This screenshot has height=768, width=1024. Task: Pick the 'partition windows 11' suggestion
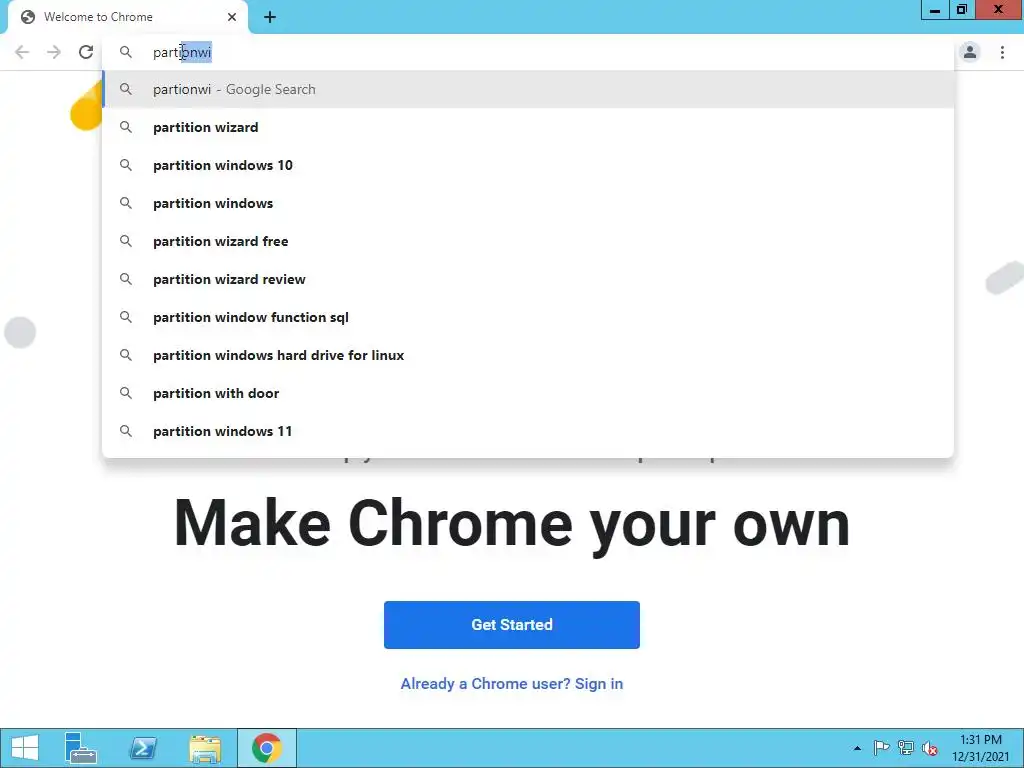529,430
